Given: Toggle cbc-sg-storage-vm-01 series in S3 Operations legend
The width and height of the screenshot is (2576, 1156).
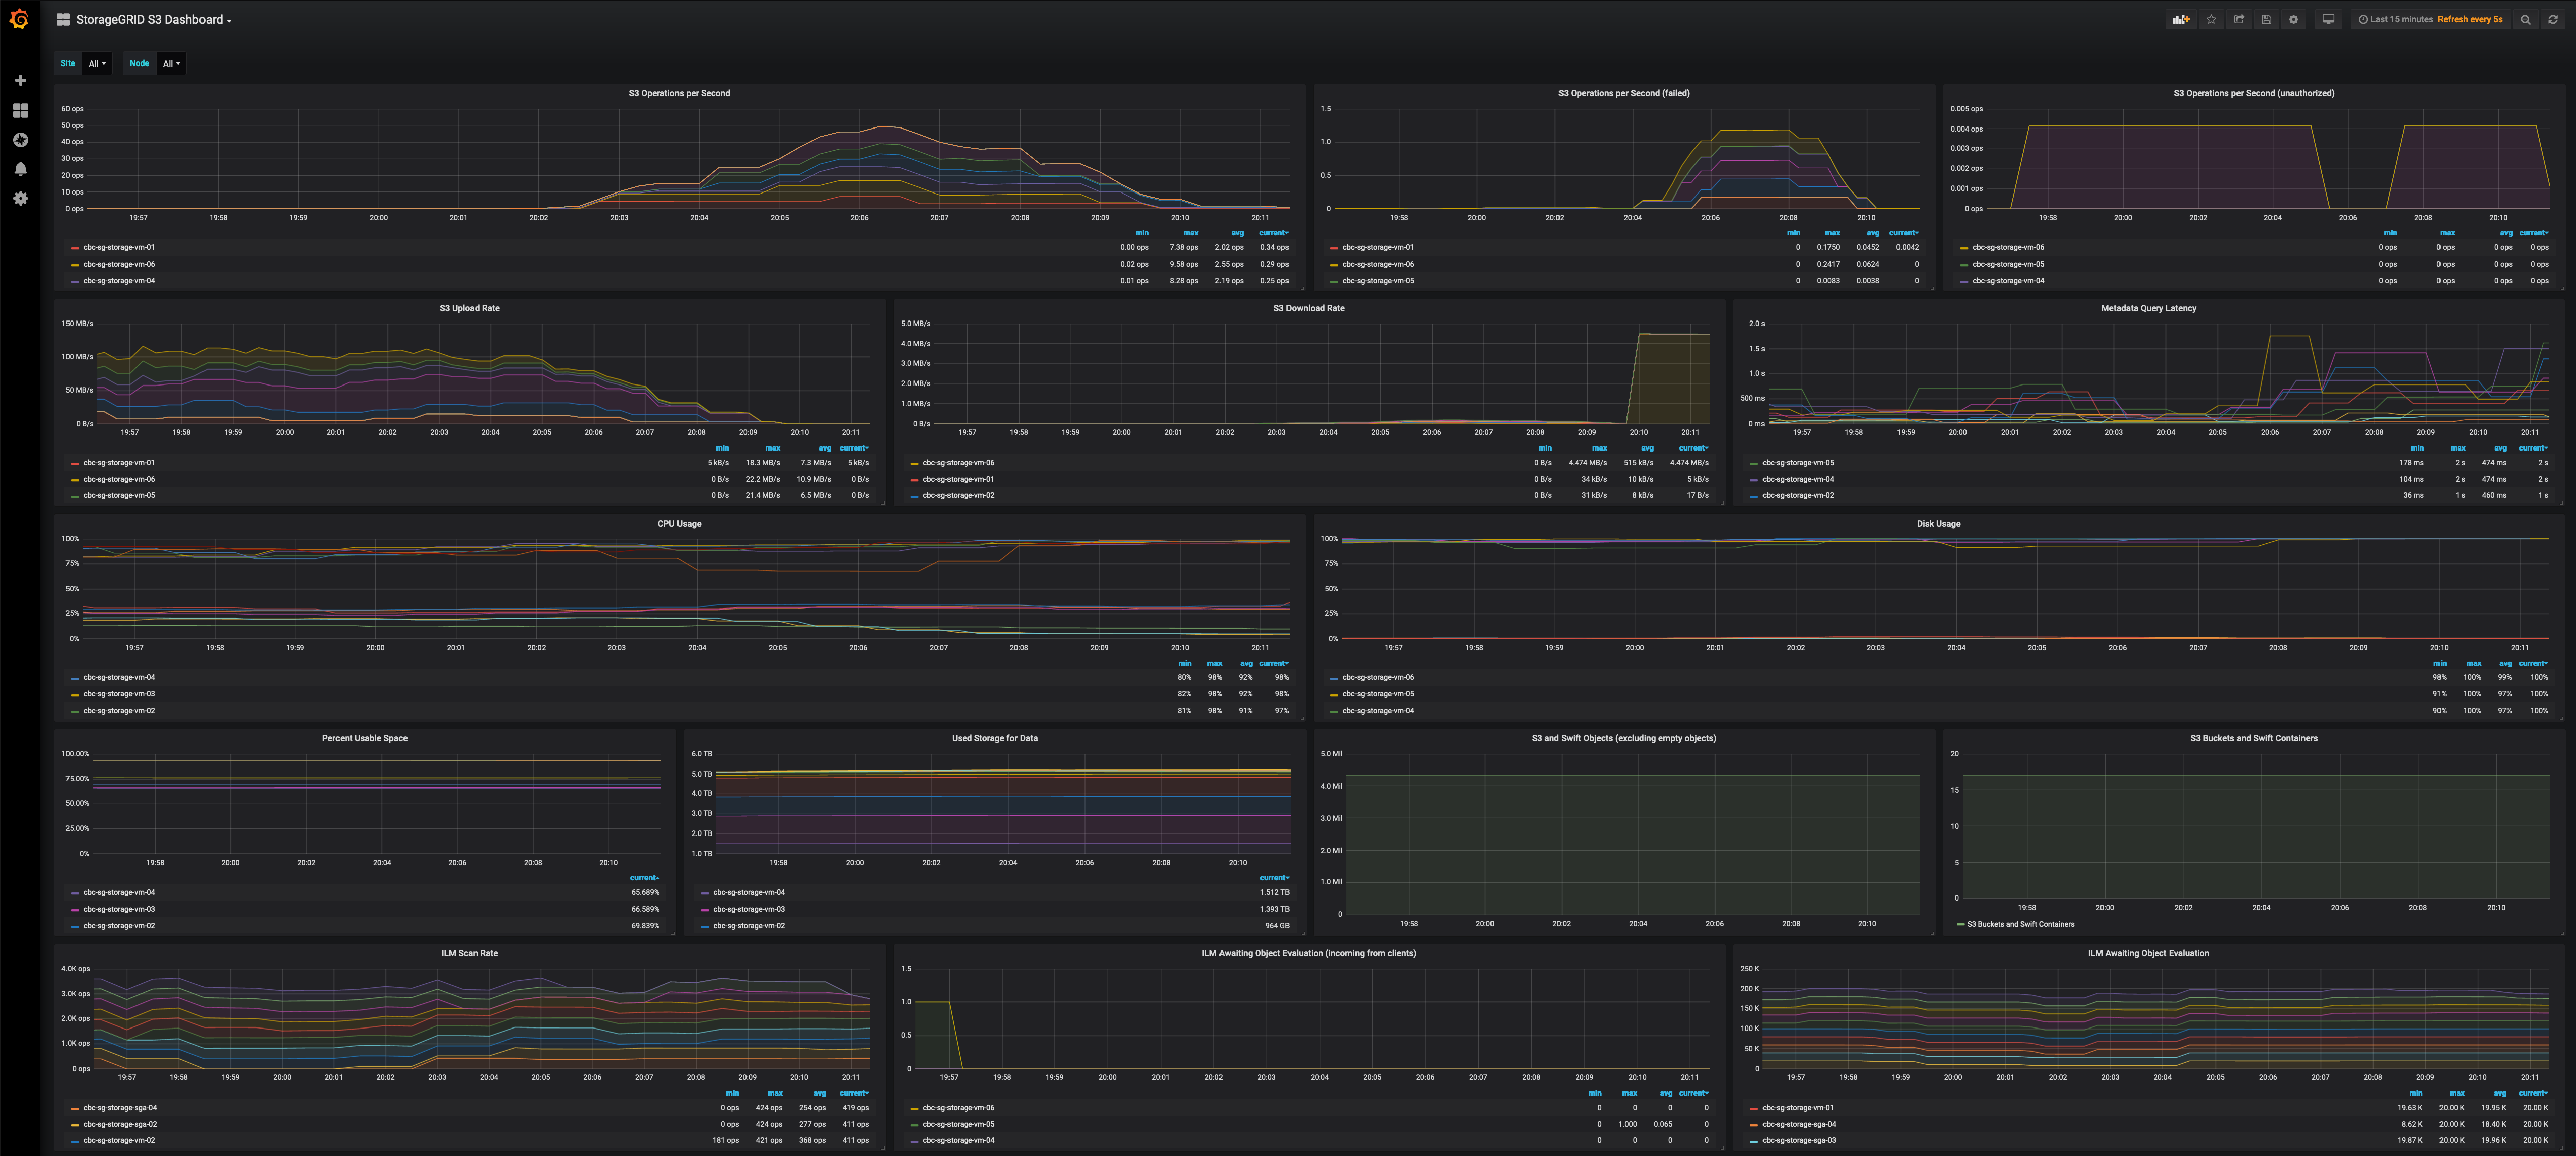Looking at the screenshot, I should pos(118,247).
